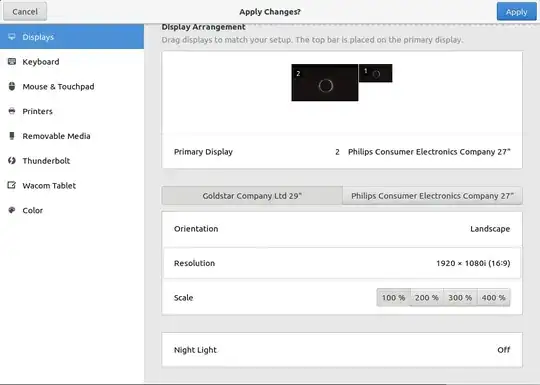Click the Wacom Tablet icon
This screenshot has width=540, height=385.
point(12,185)
